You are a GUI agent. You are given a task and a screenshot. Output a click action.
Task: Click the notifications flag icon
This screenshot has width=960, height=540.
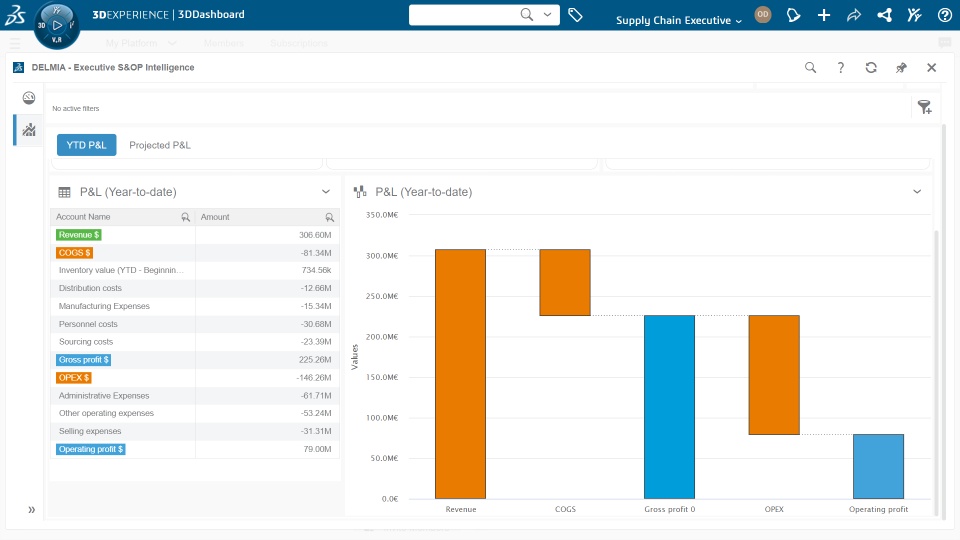click(x=793, y=15)
